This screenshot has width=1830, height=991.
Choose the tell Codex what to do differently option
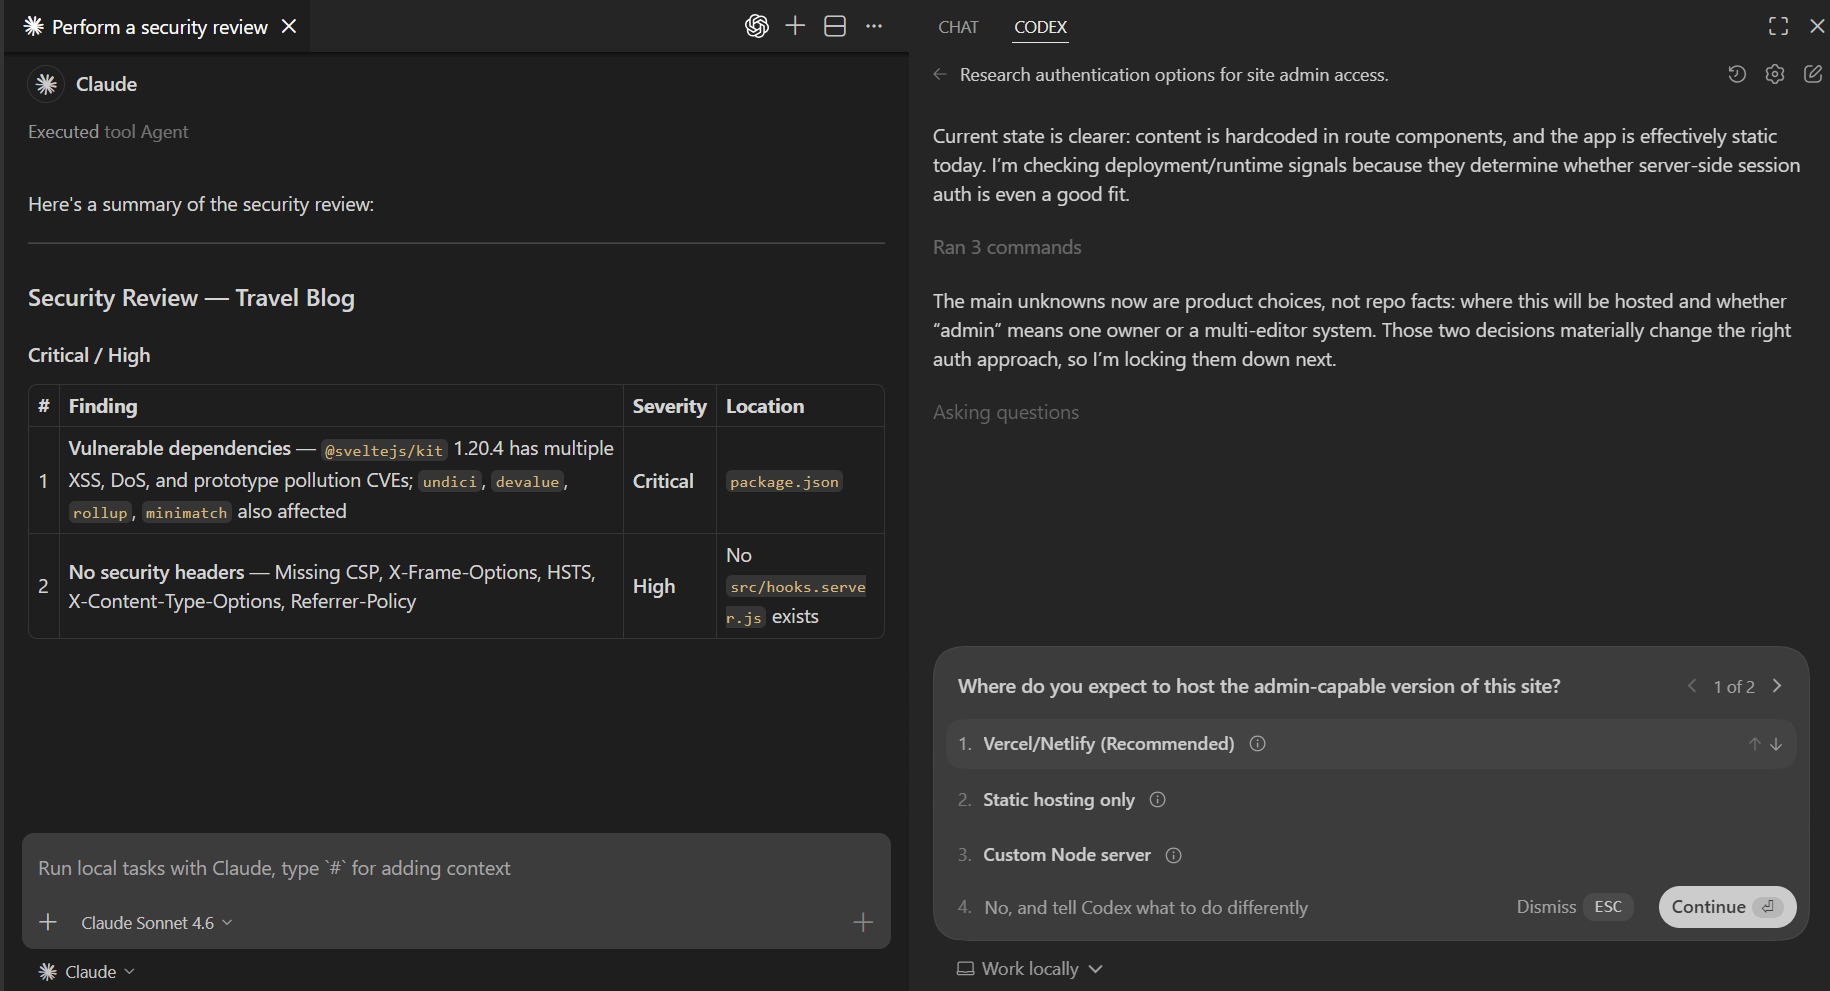(1146, 907)
